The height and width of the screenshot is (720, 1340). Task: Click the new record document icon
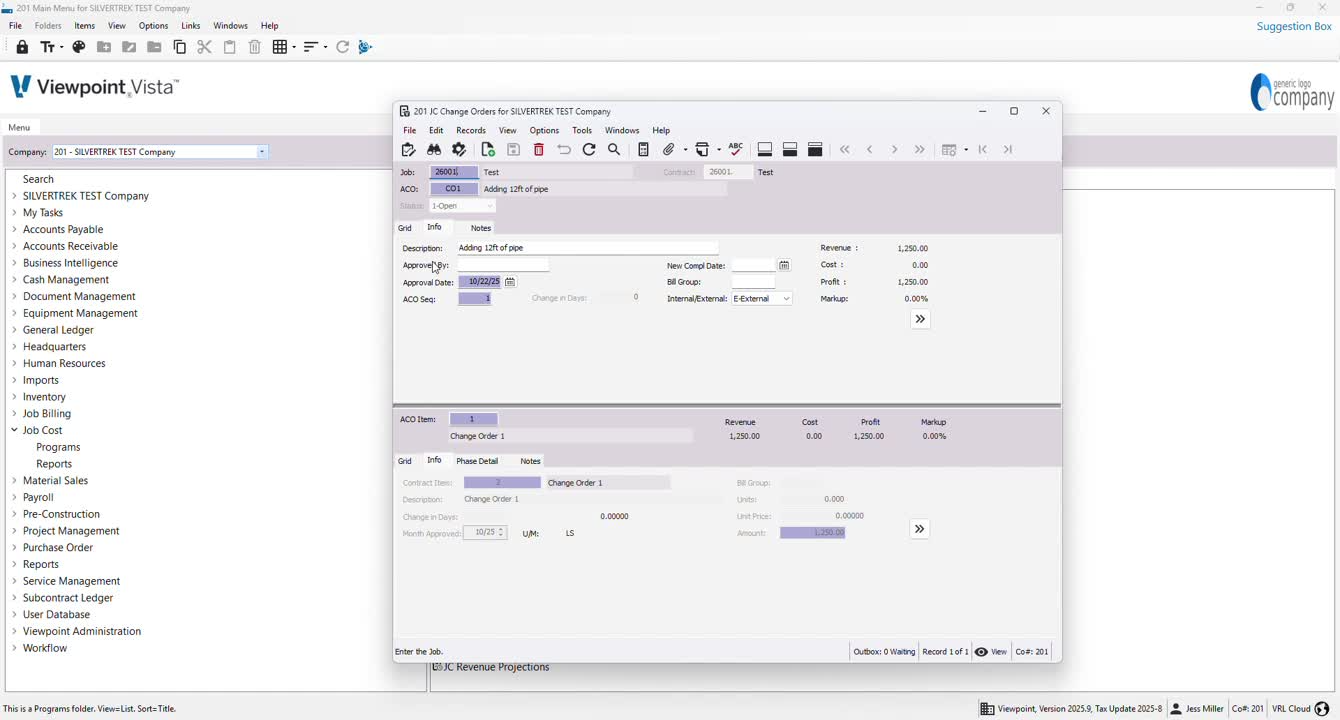click(488, 150)
